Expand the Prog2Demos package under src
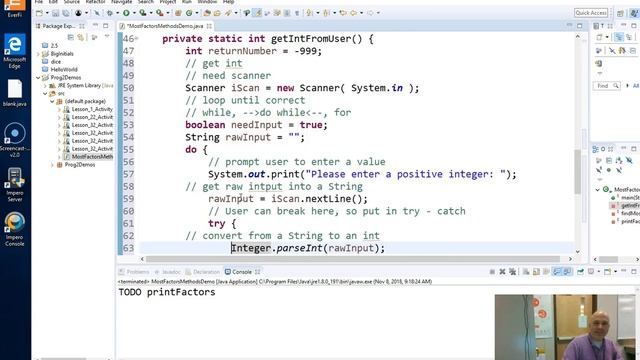Screen dimensions: 640x360 click(52, 165)
